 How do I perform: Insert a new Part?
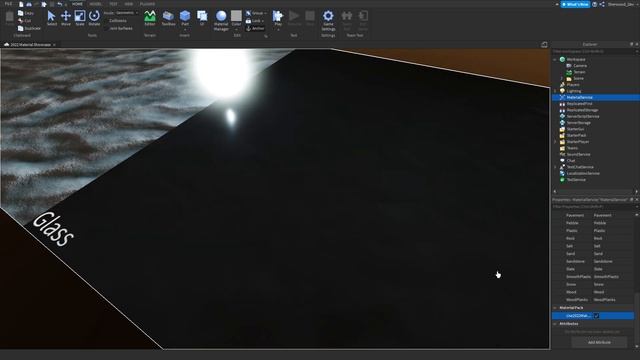(185, 19)
